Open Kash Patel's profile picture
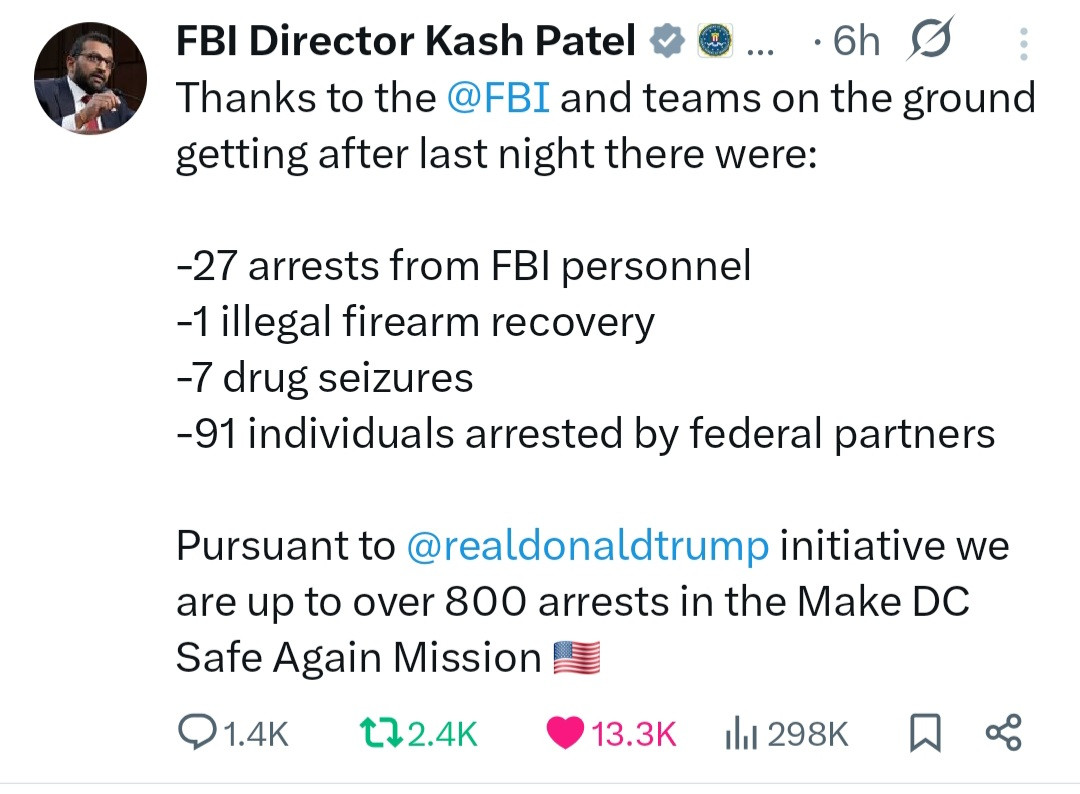 pyautogui.click(x=91, y=80)
